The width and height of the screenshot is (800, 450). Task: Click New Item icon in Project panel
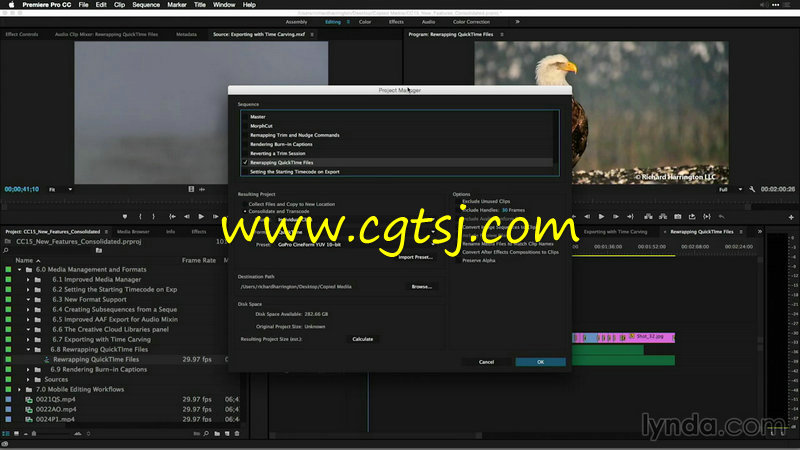coord(227,434)
